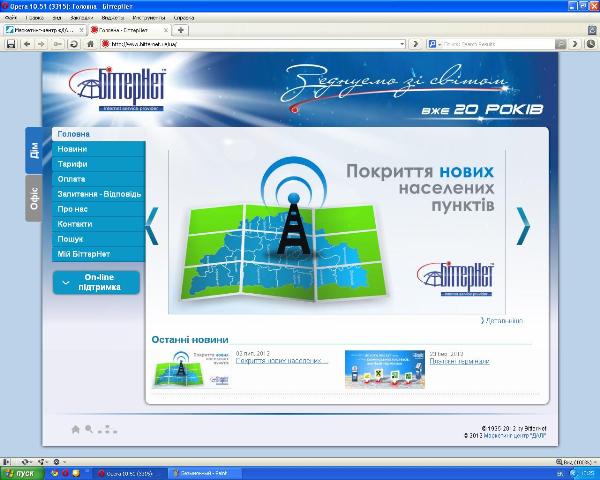Launch Opera from the quick launch icon
This screenshot has width=600, height=480.
tap(65, 473)
